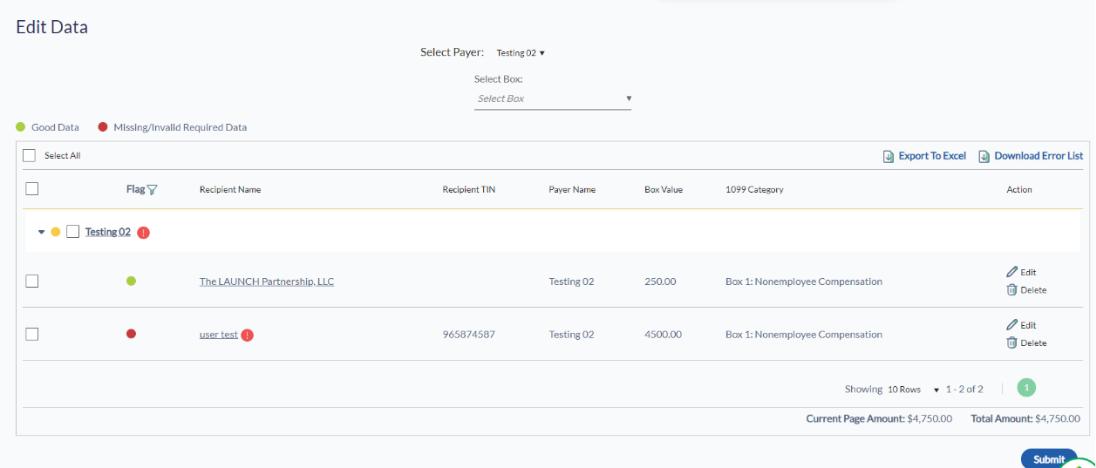The height and width of the screenshot is (468, 1096).
Task: Click the Edit Data page heading
Action: [x=52, y=27]
